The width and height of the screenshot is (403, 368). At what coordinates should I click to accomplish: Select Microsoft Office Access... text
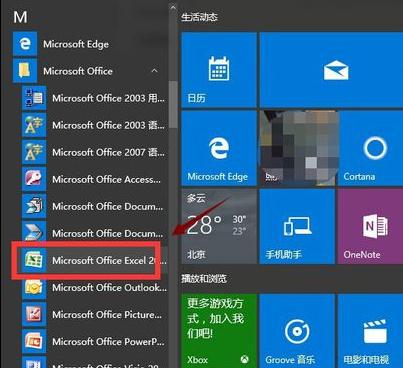[107, 179]
